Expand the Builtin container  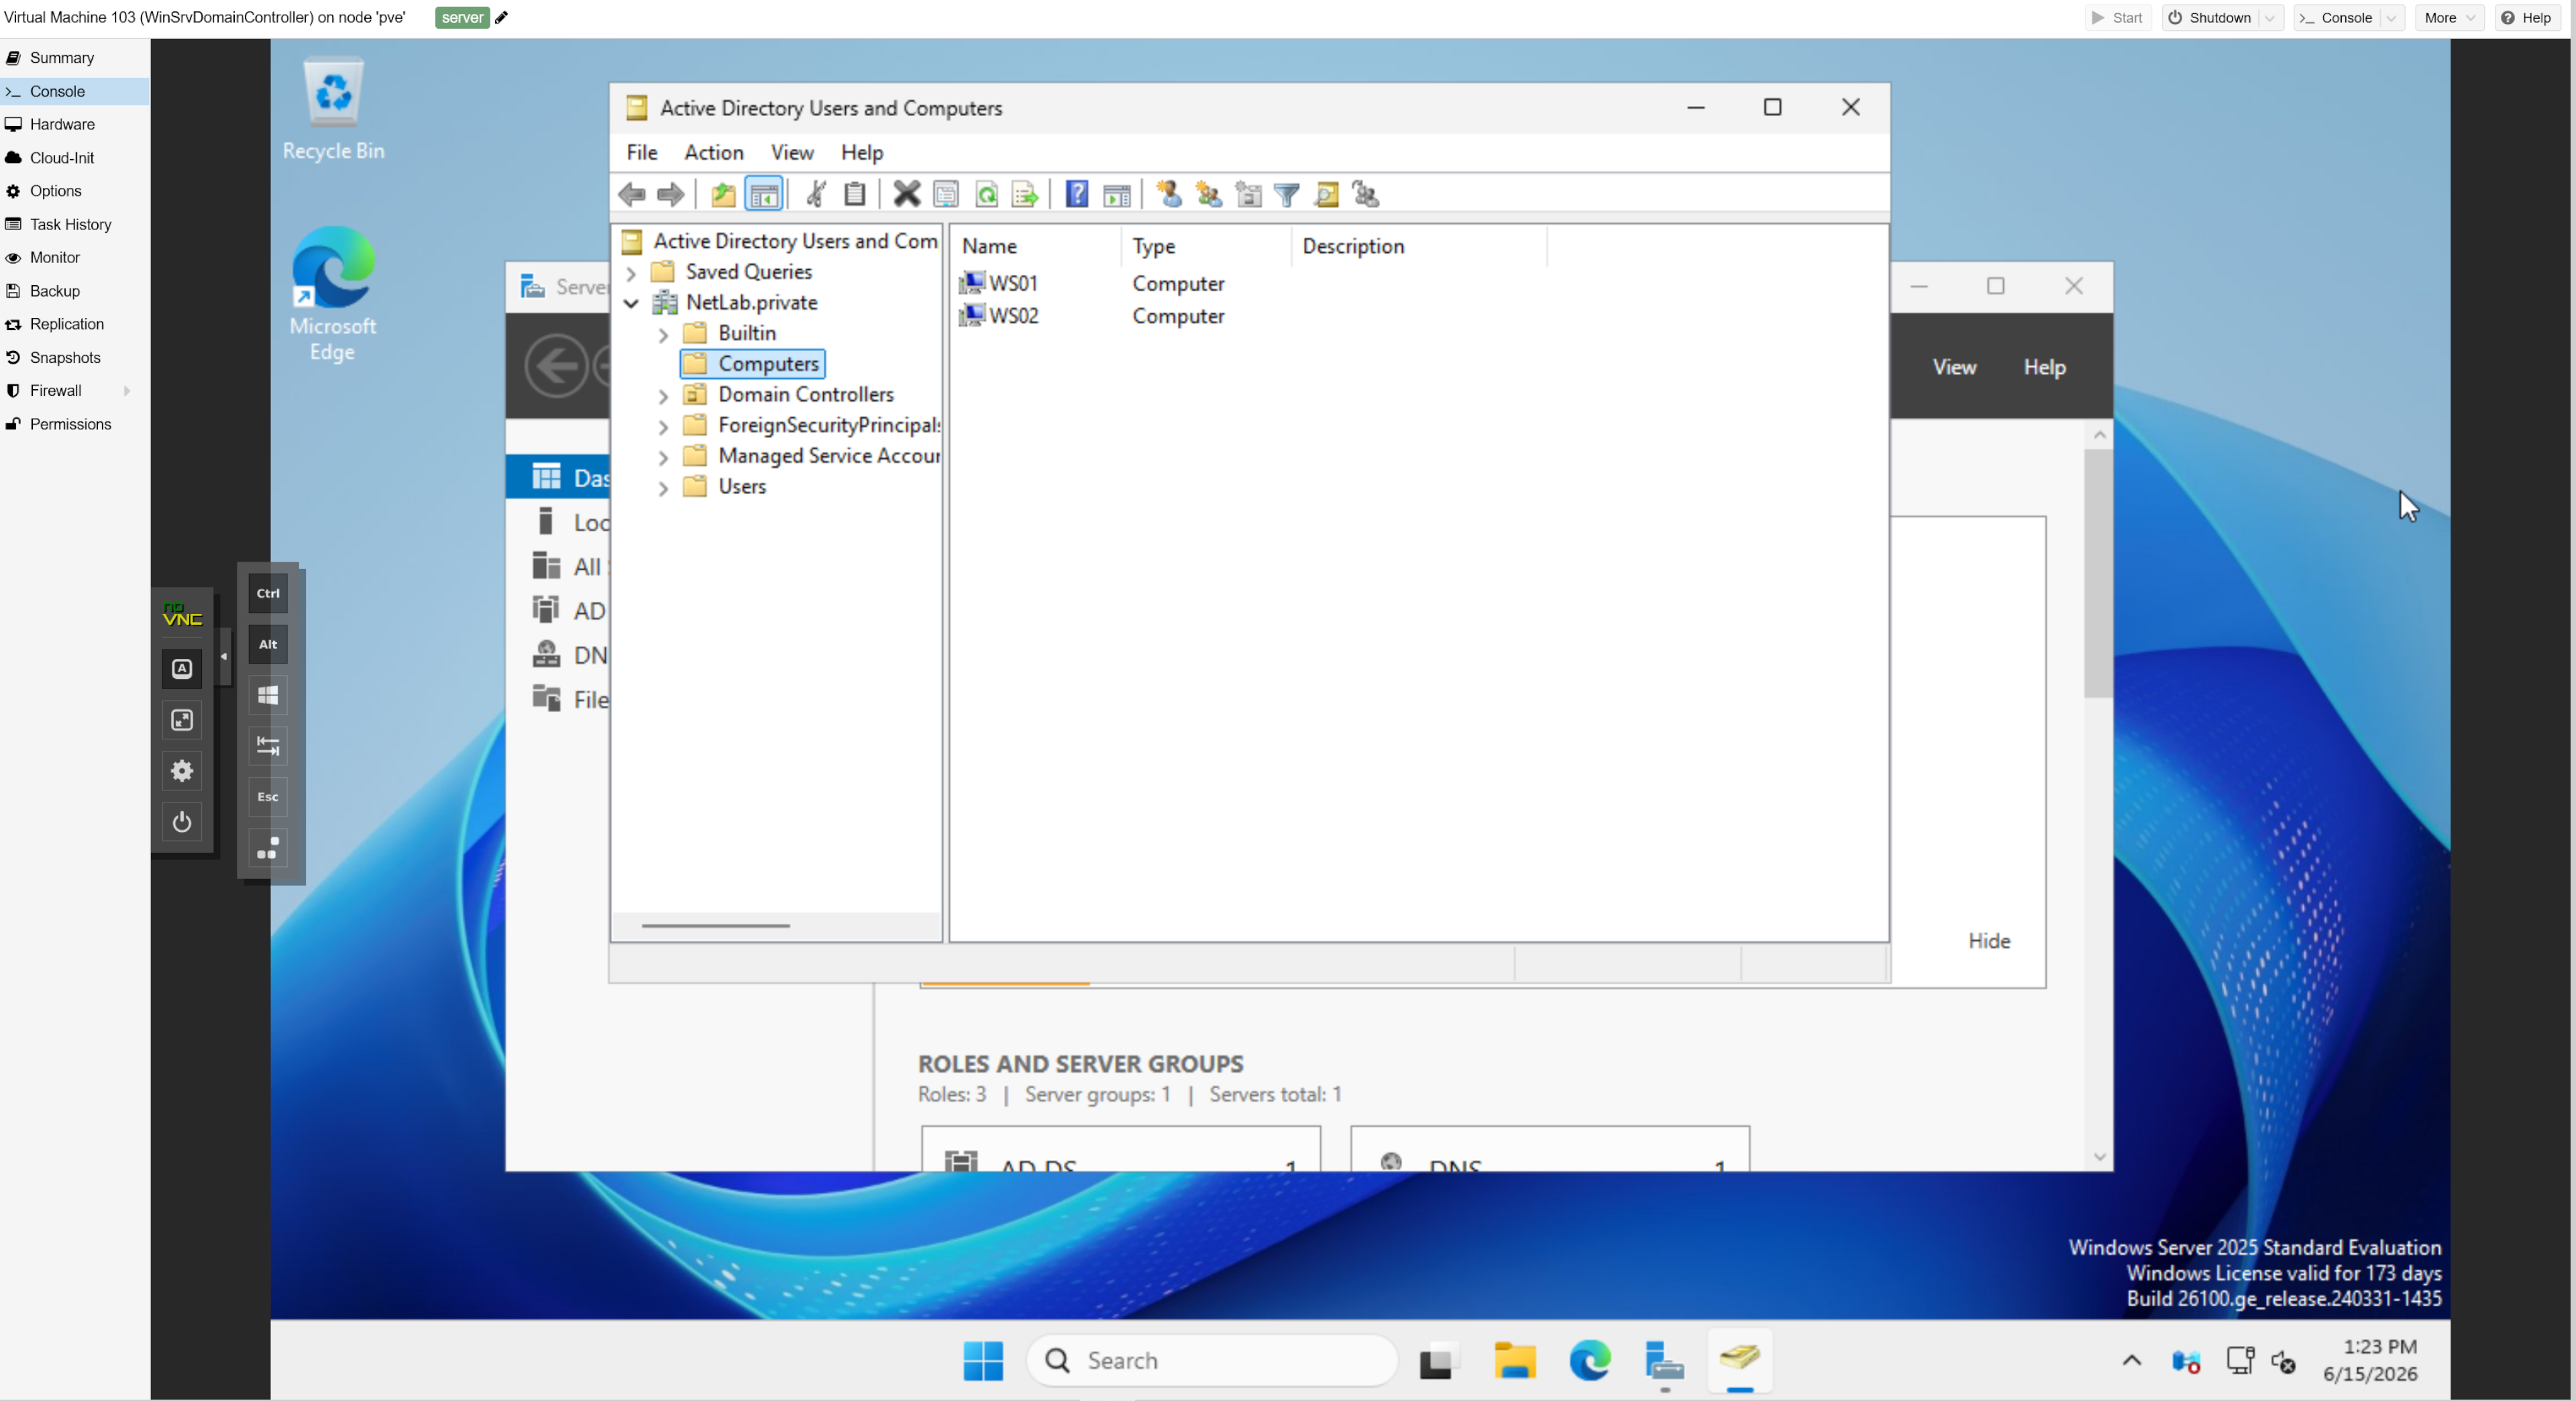(663, 335)
